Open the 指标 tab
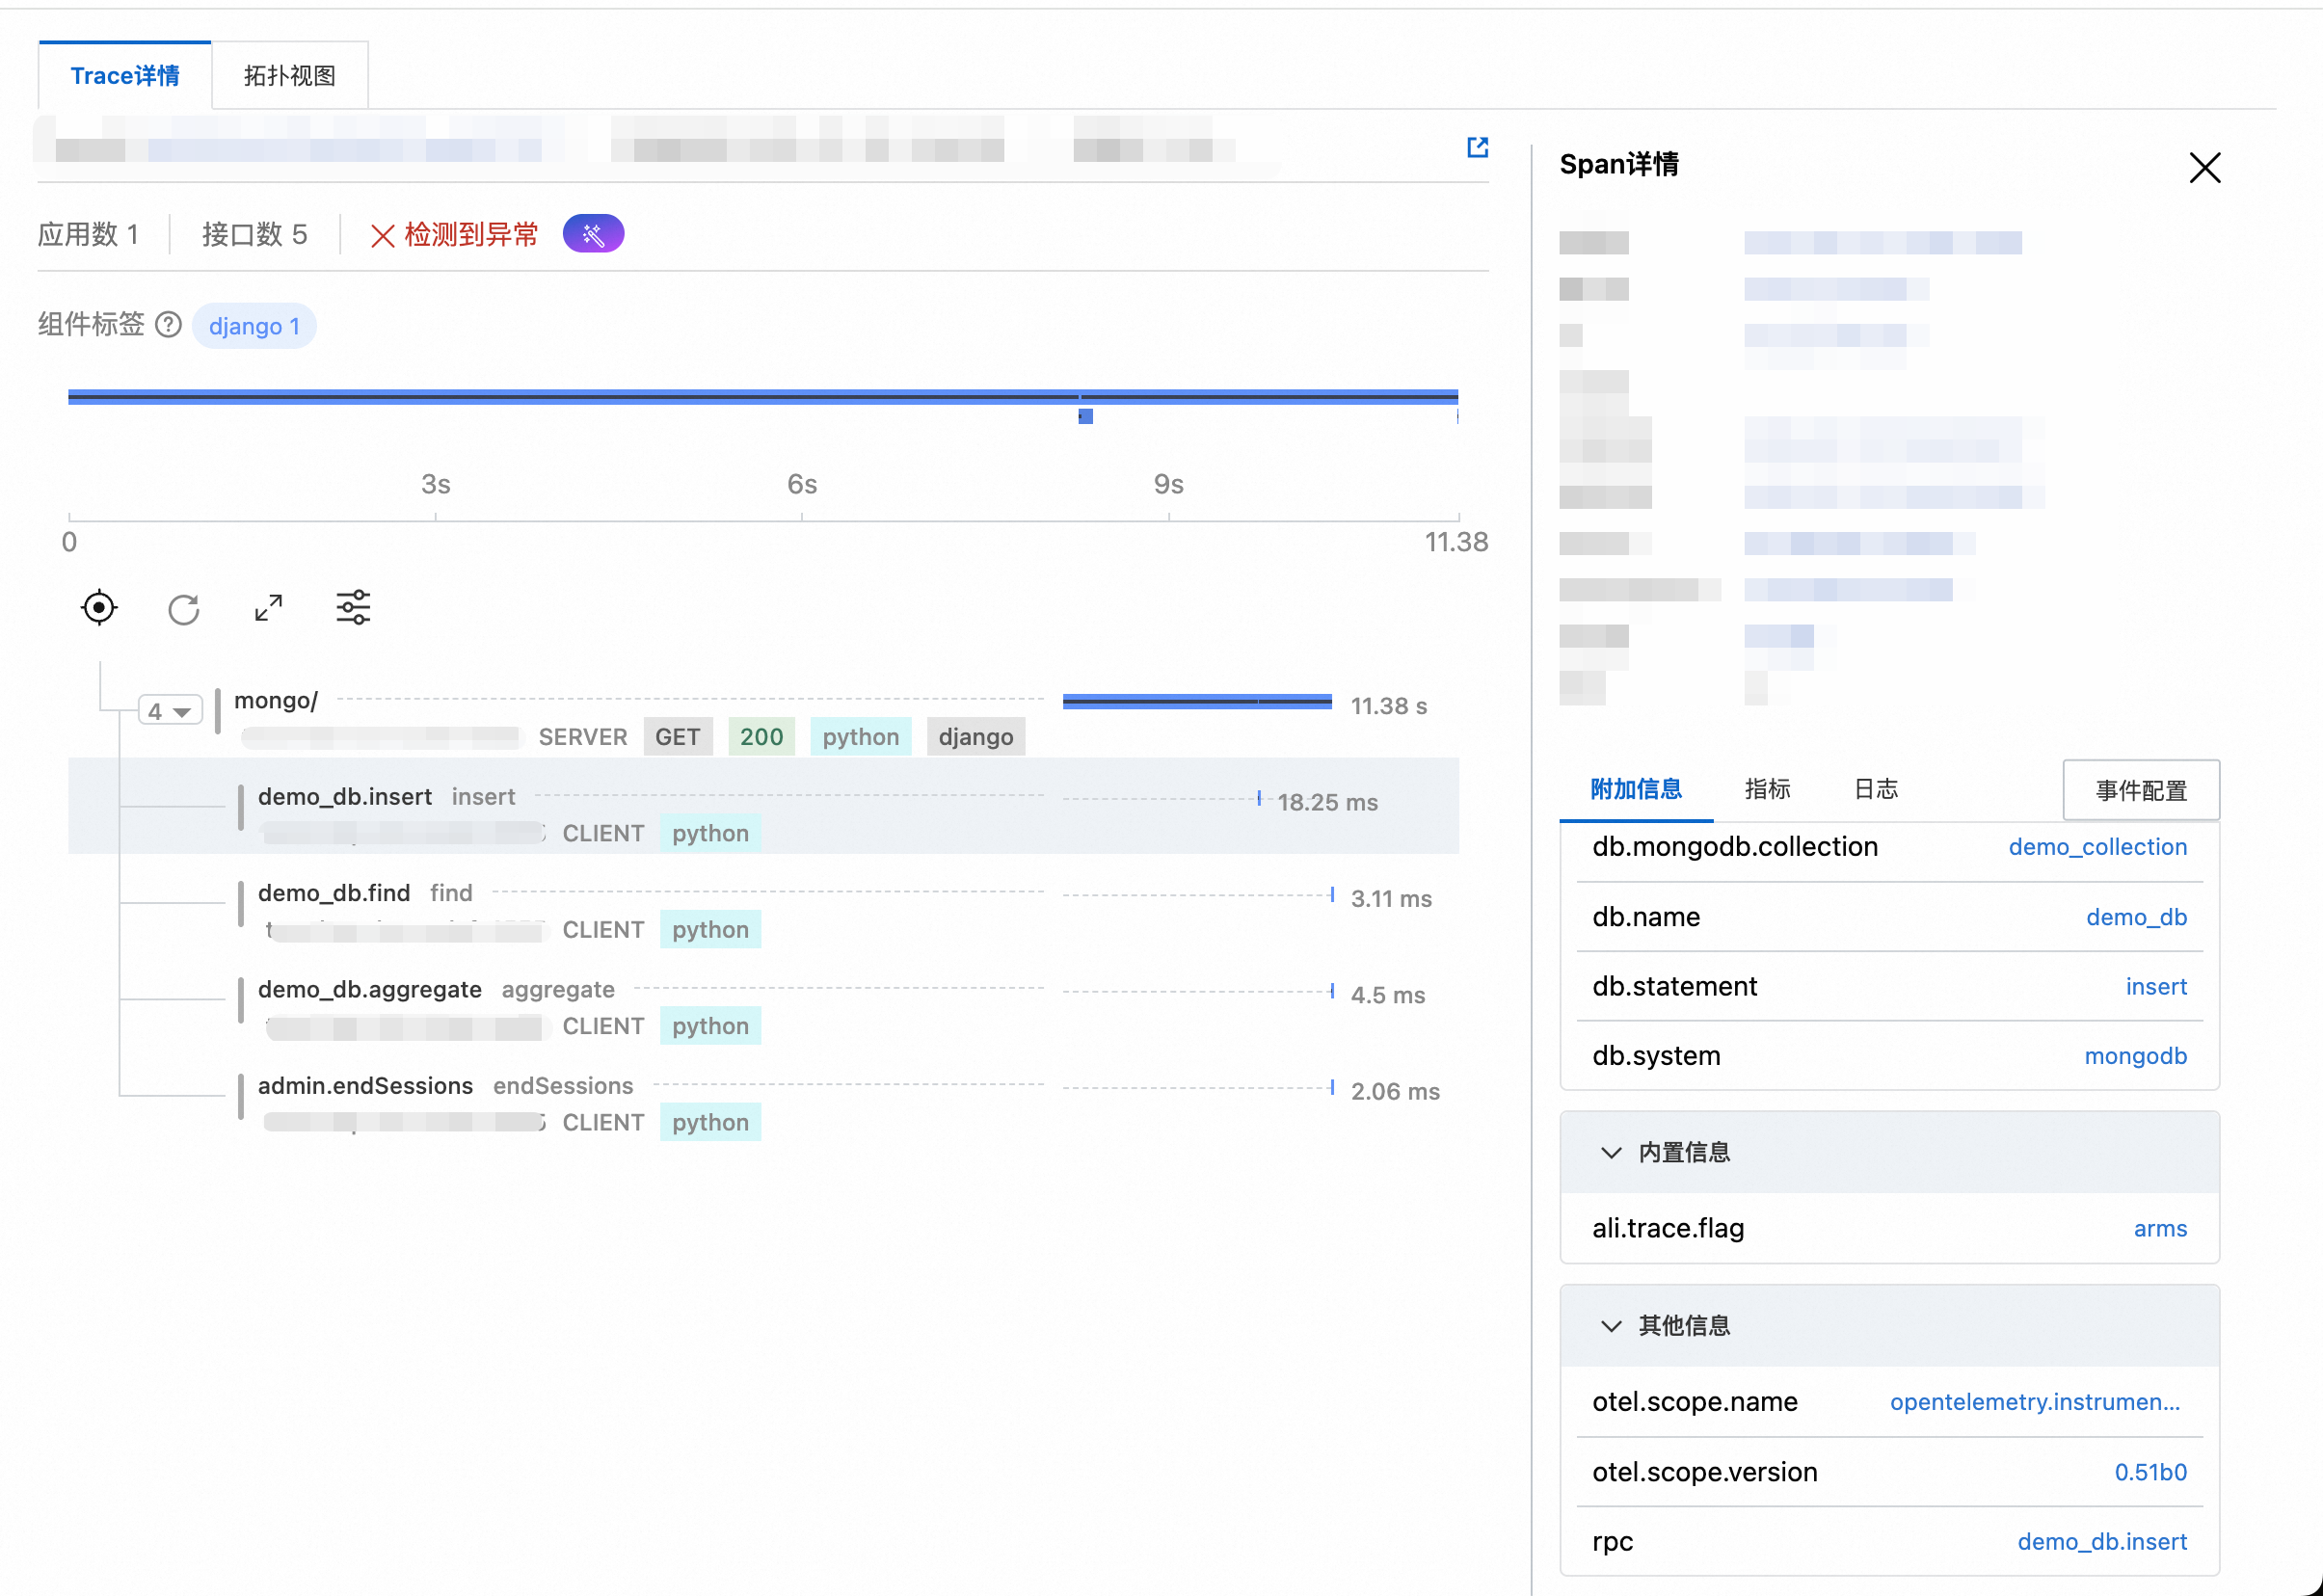 (1767, 789)
